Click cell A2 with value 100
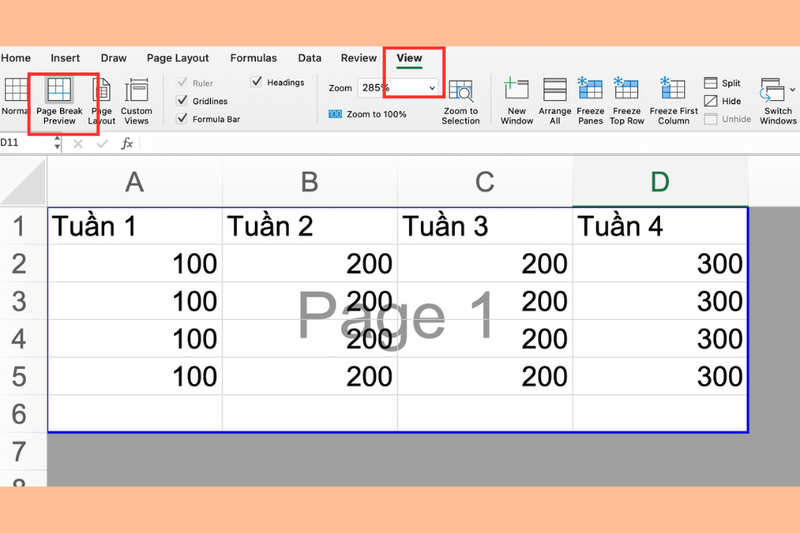 tap(135, 264)
